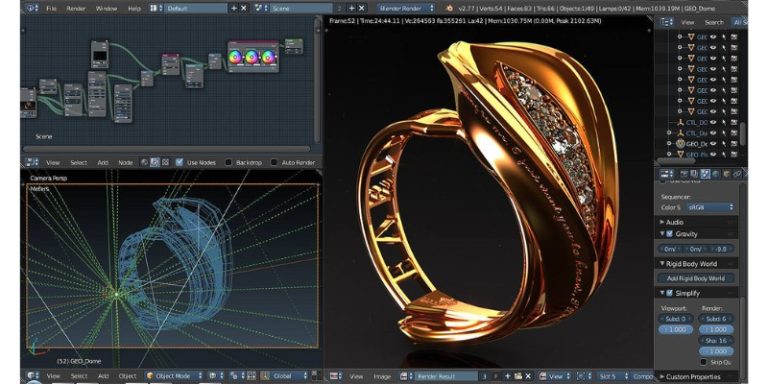The width and height of the screenshot is (768, 384).
Task: Open the Help menu
Action: click(134, 8)
